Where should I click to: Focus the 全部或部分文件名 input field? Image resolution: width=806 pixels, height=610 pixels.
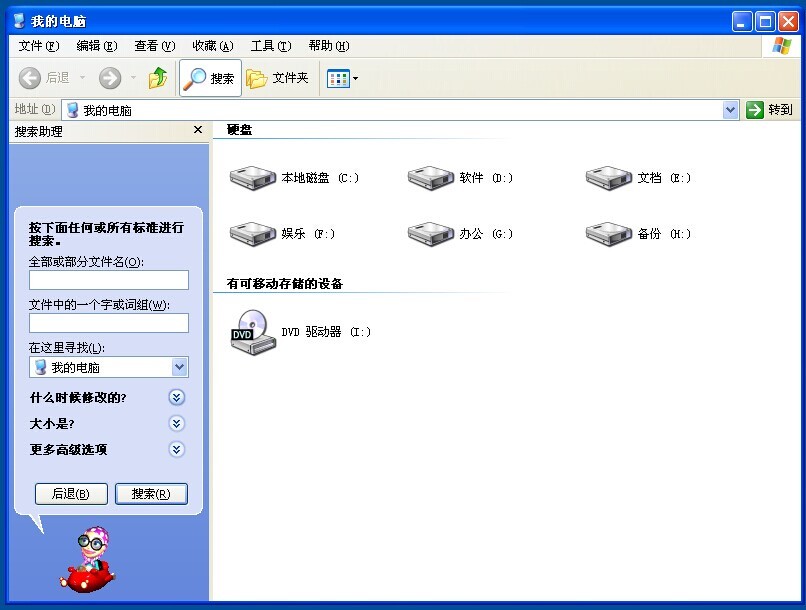[109, 280]
